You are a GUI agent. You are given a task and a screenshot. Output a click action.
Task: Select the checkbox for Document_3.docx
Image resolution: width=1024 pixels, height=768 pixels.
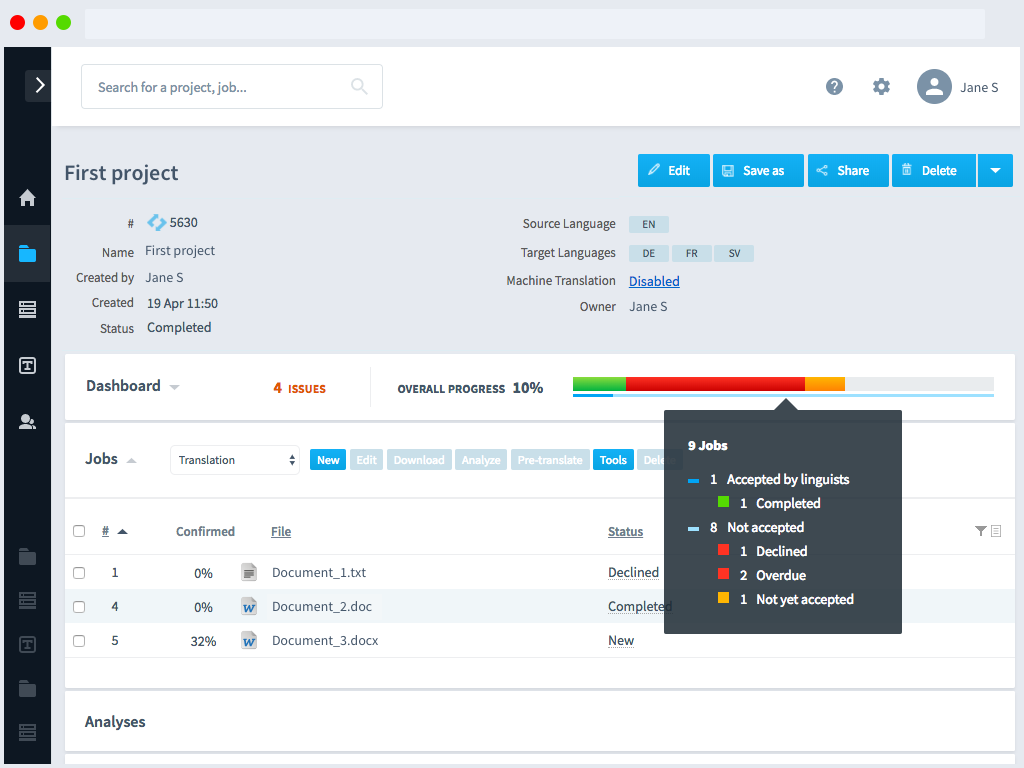[x=79, y=641]
